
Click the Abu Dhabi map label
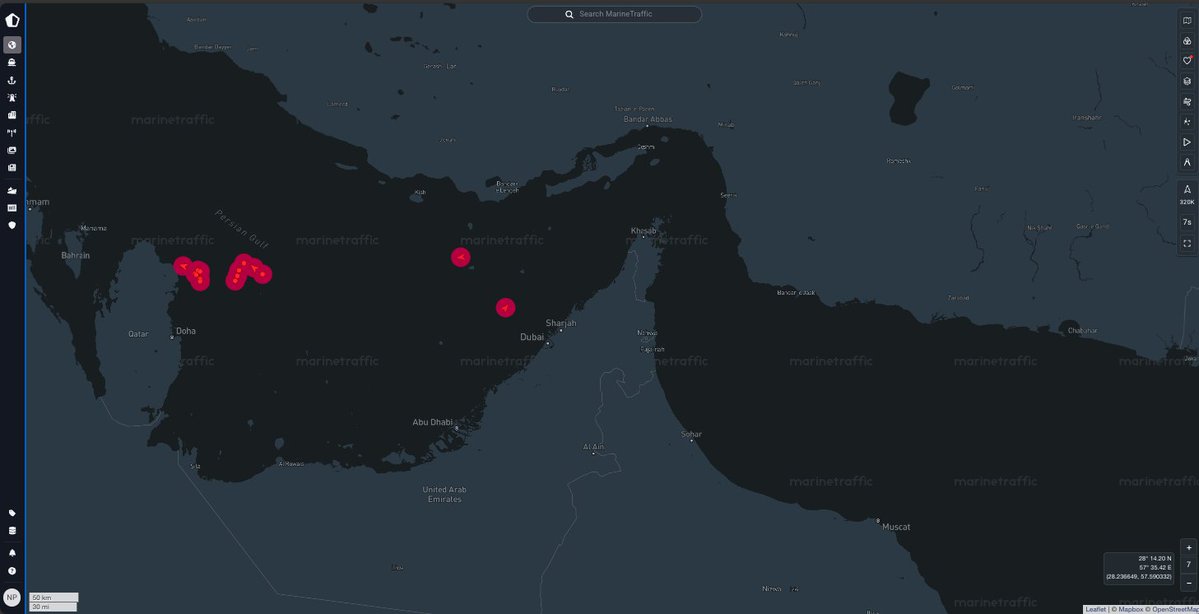click(x=433, y=422)
